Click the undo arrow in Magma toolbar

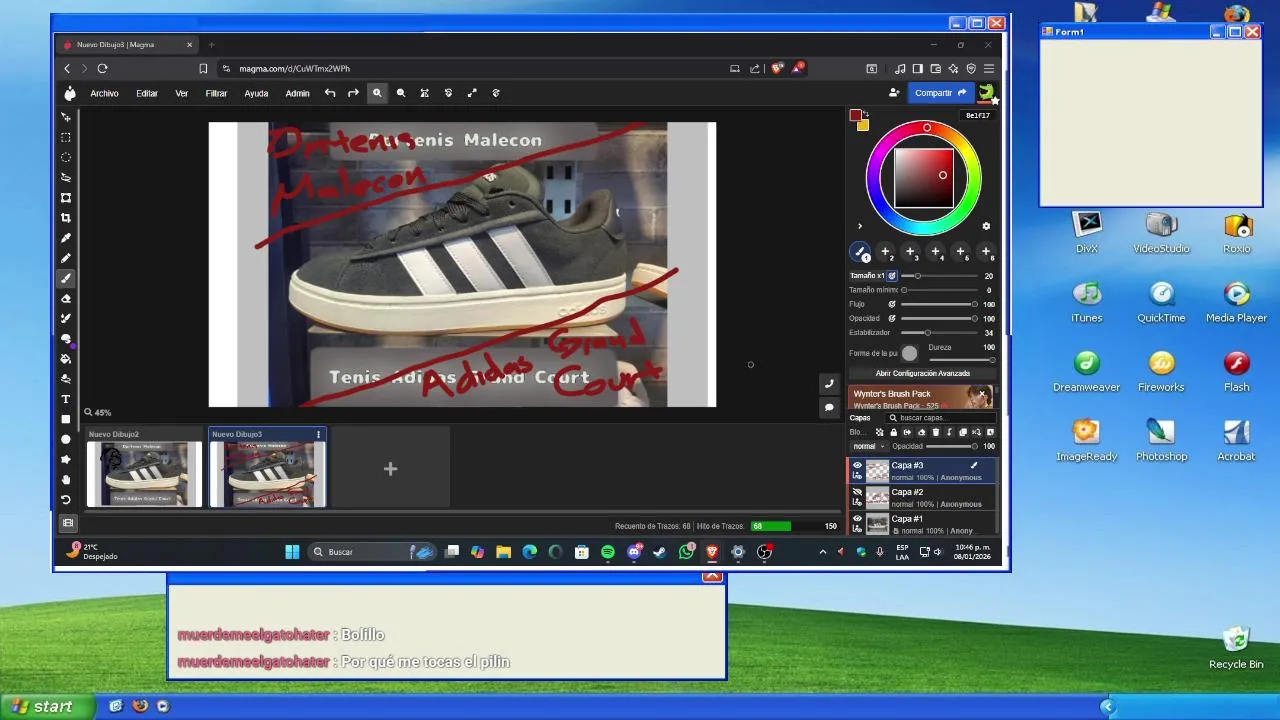330,93
